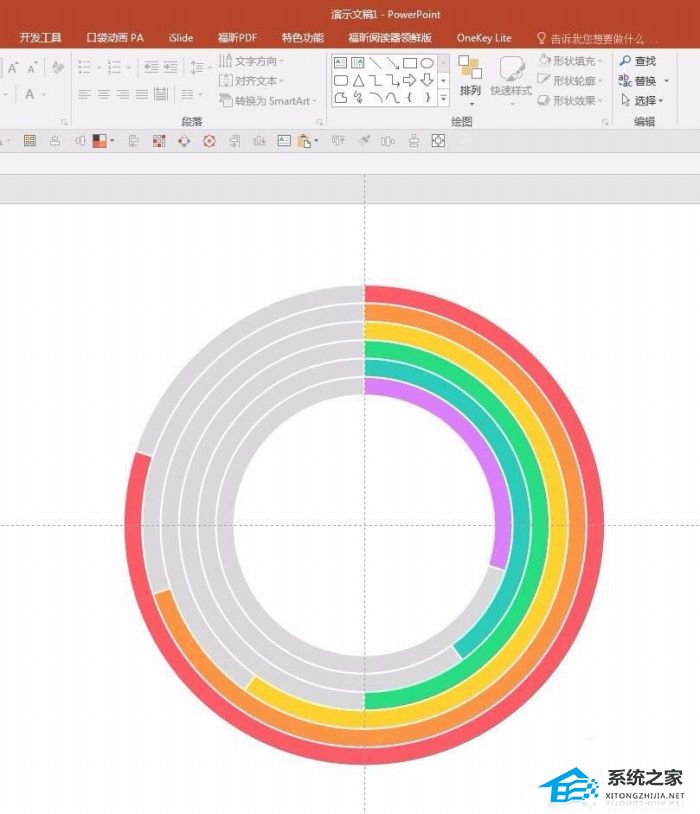Expand the shapes gallery more arrow
The image size is (700, 814).
(443, 98)
